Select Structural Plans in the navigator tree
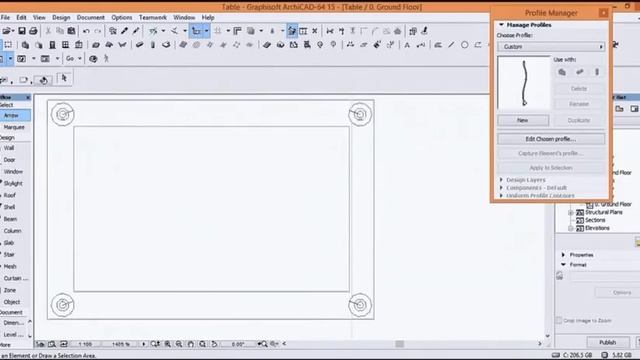 click(604, 212)
